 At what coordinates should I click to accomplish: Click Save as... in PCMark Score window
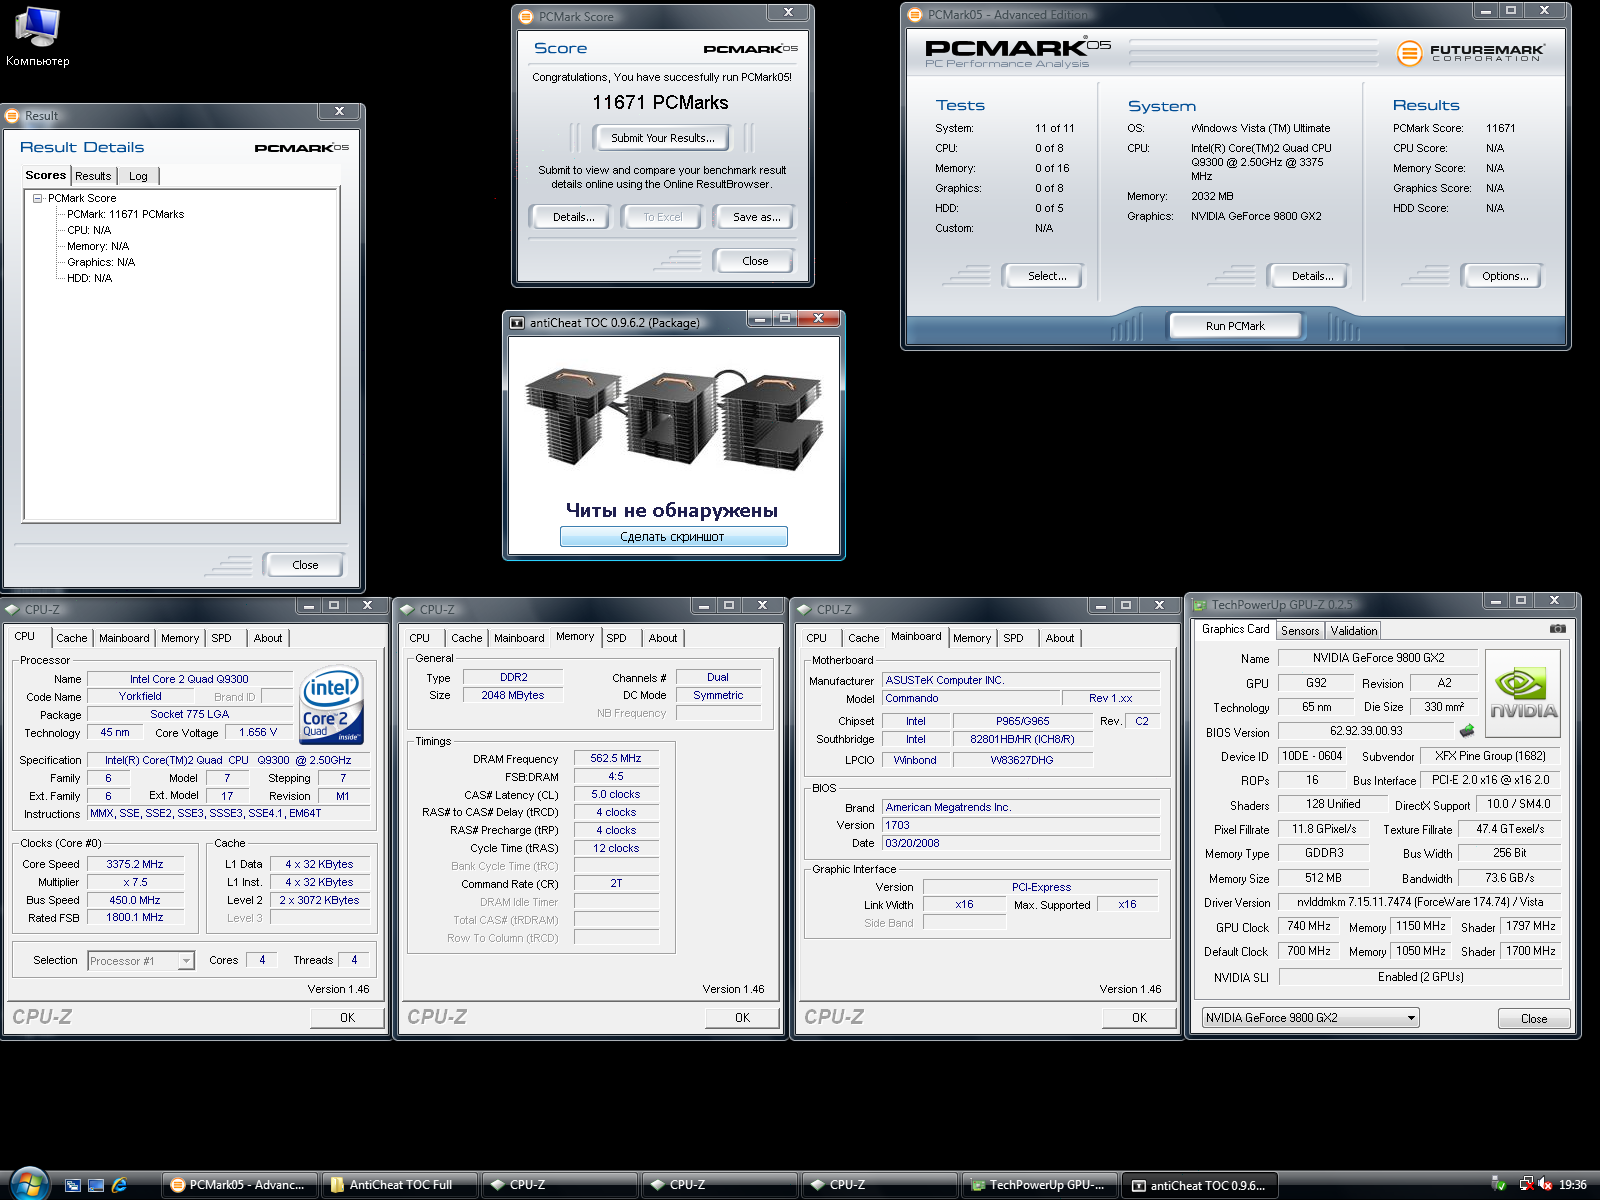coord(756,217)
